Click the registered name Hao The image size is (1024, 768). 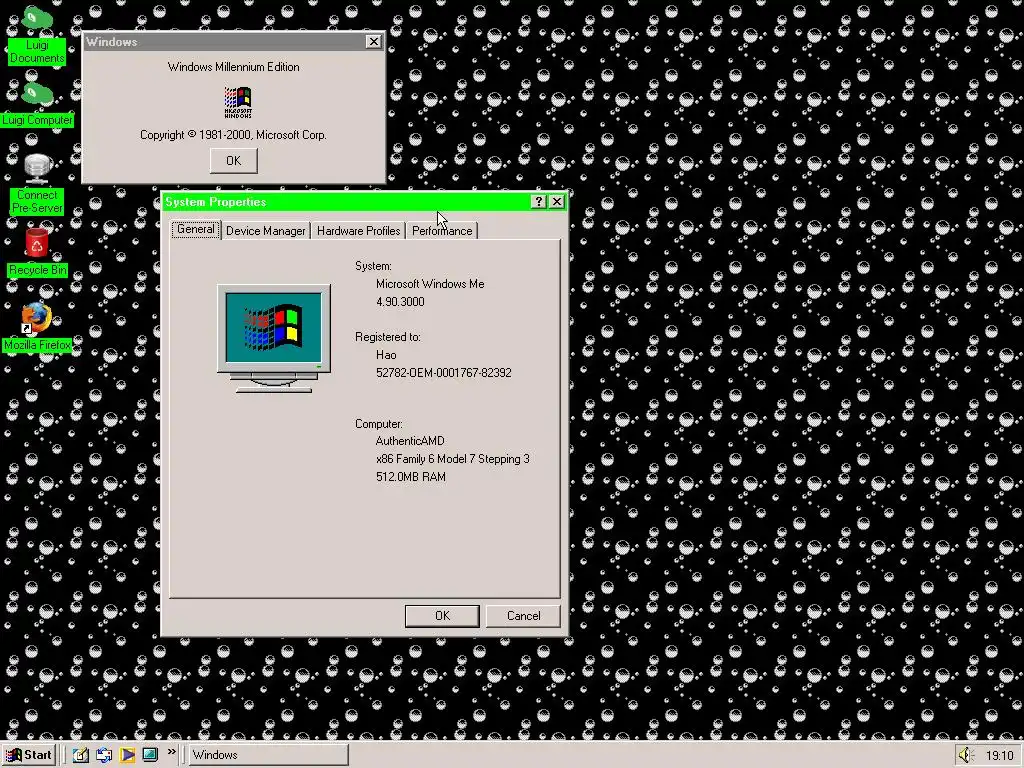[x=386, y=355]
